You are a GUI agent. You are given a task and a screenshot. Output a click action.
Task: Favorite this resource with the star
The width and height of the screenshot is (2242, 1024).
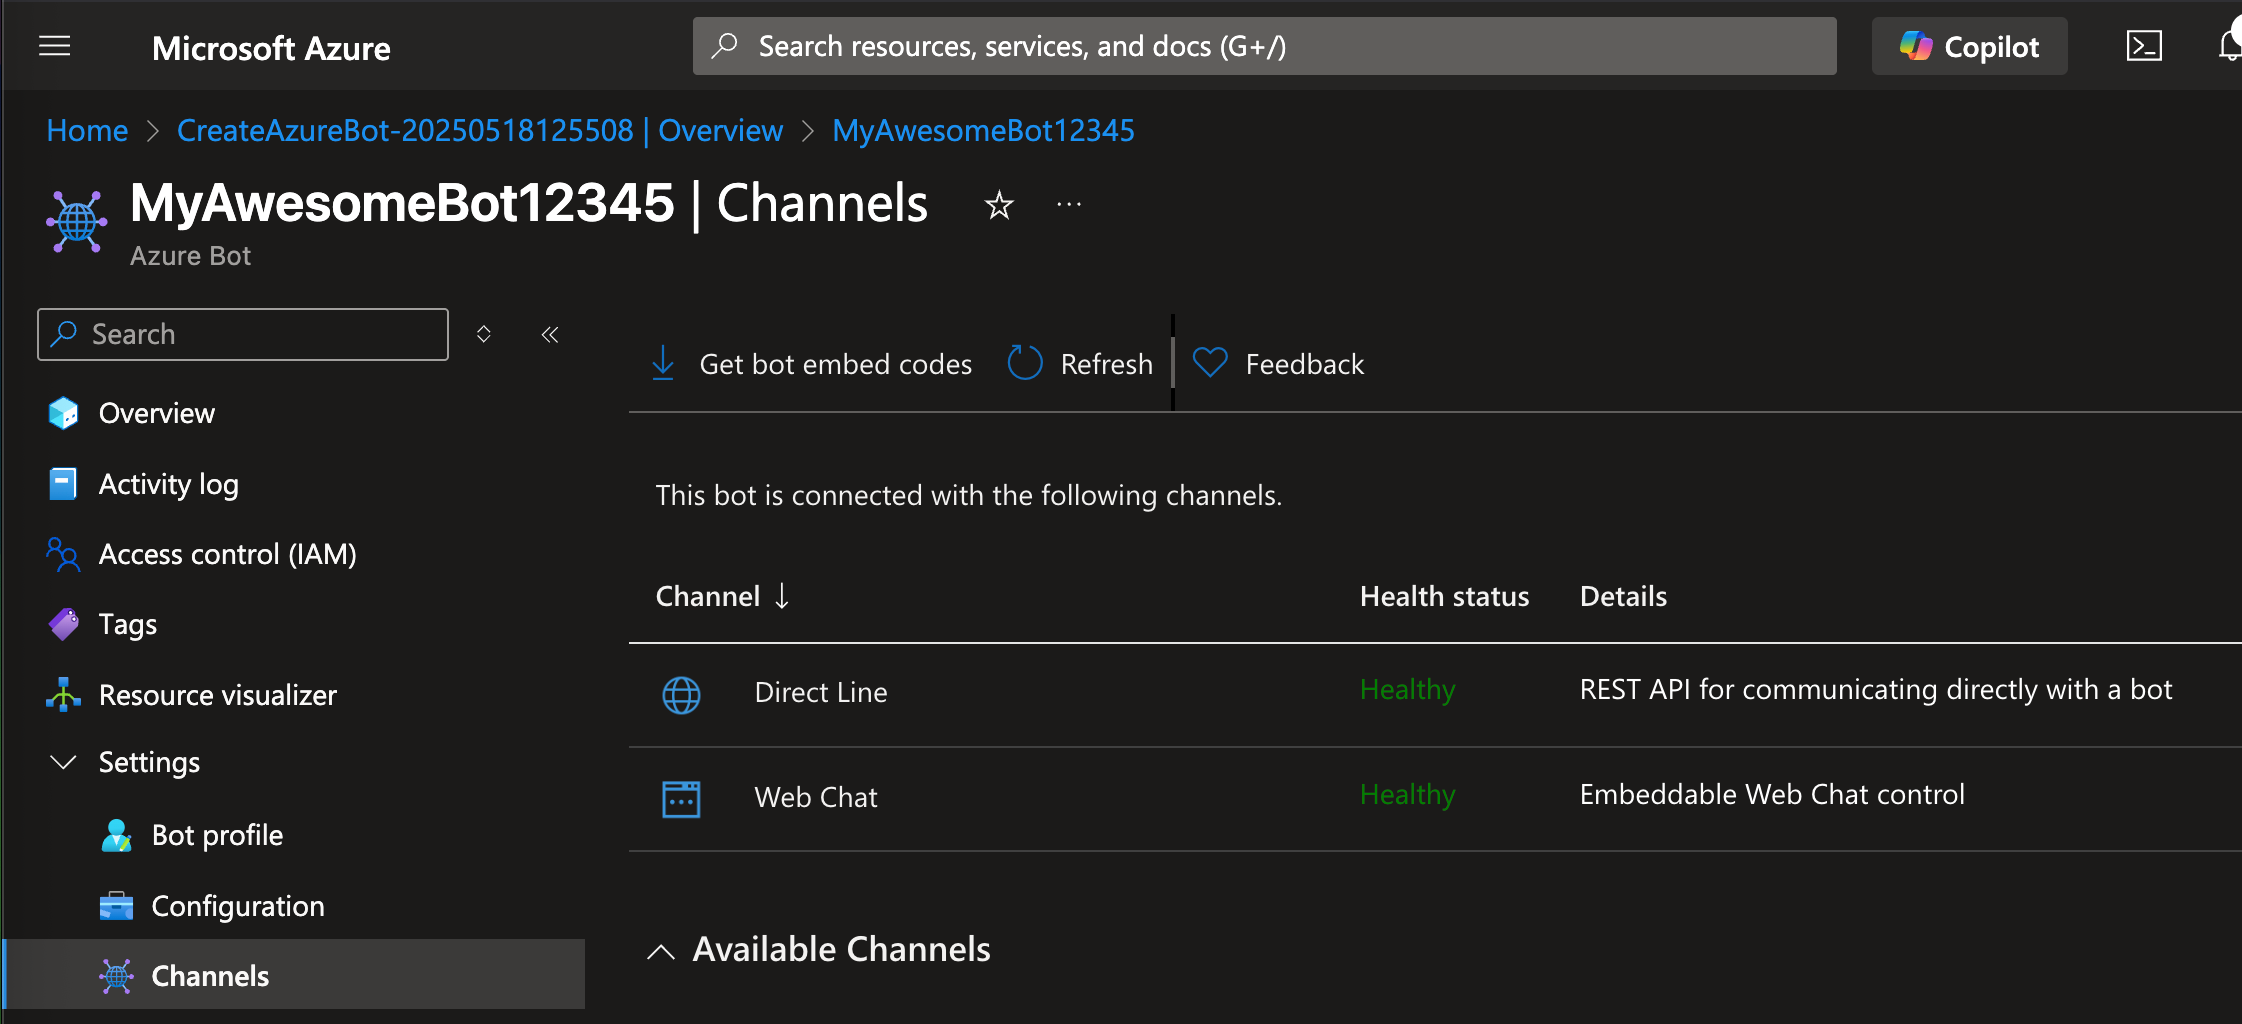[x=999, y=205]
